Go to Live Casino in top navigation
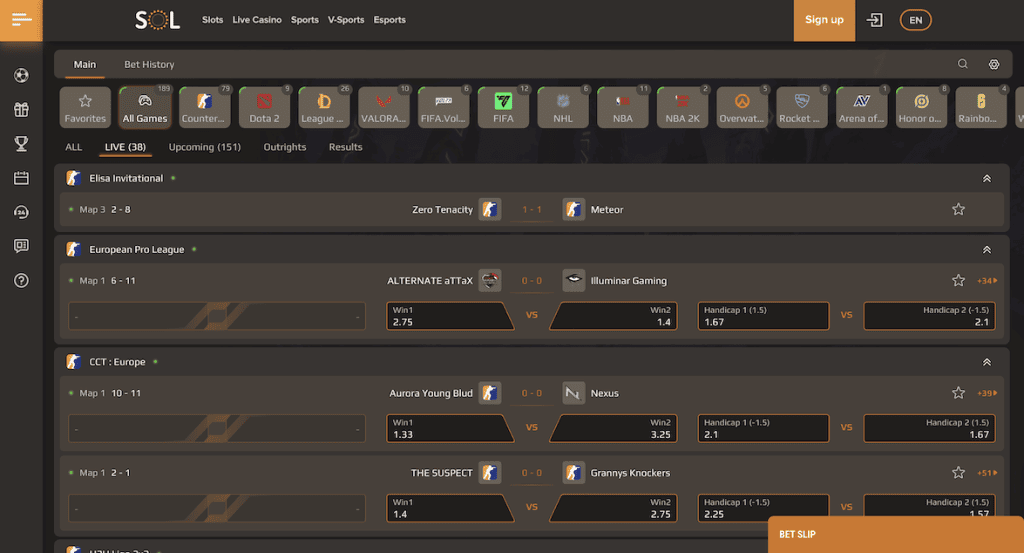 (x=257, y=20)
